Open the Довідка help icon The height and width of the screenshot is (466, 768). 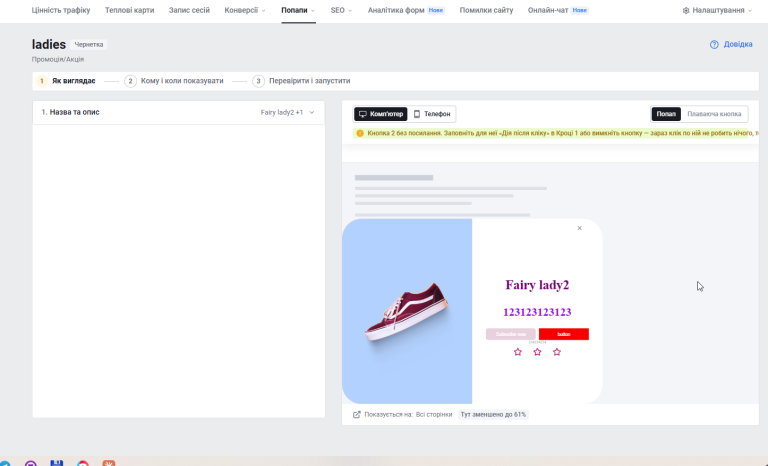(714, 45)
